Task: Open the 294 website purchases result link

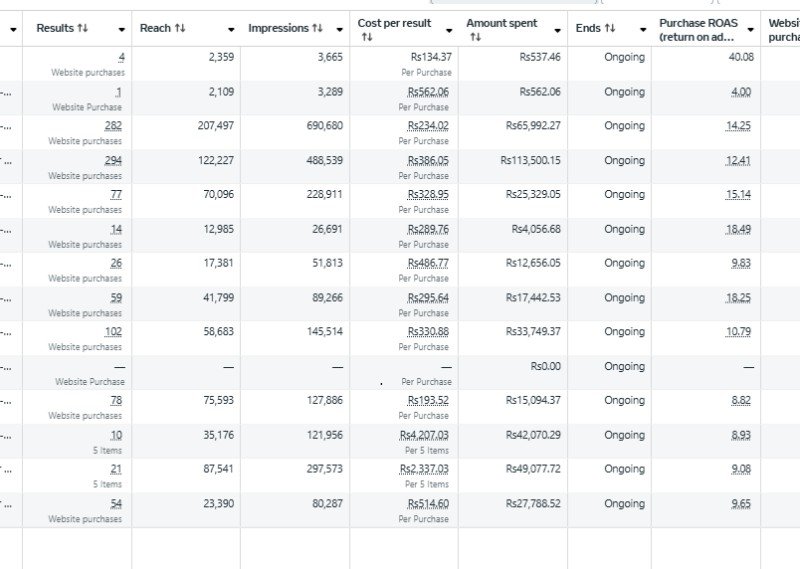Action: point(113,160)
